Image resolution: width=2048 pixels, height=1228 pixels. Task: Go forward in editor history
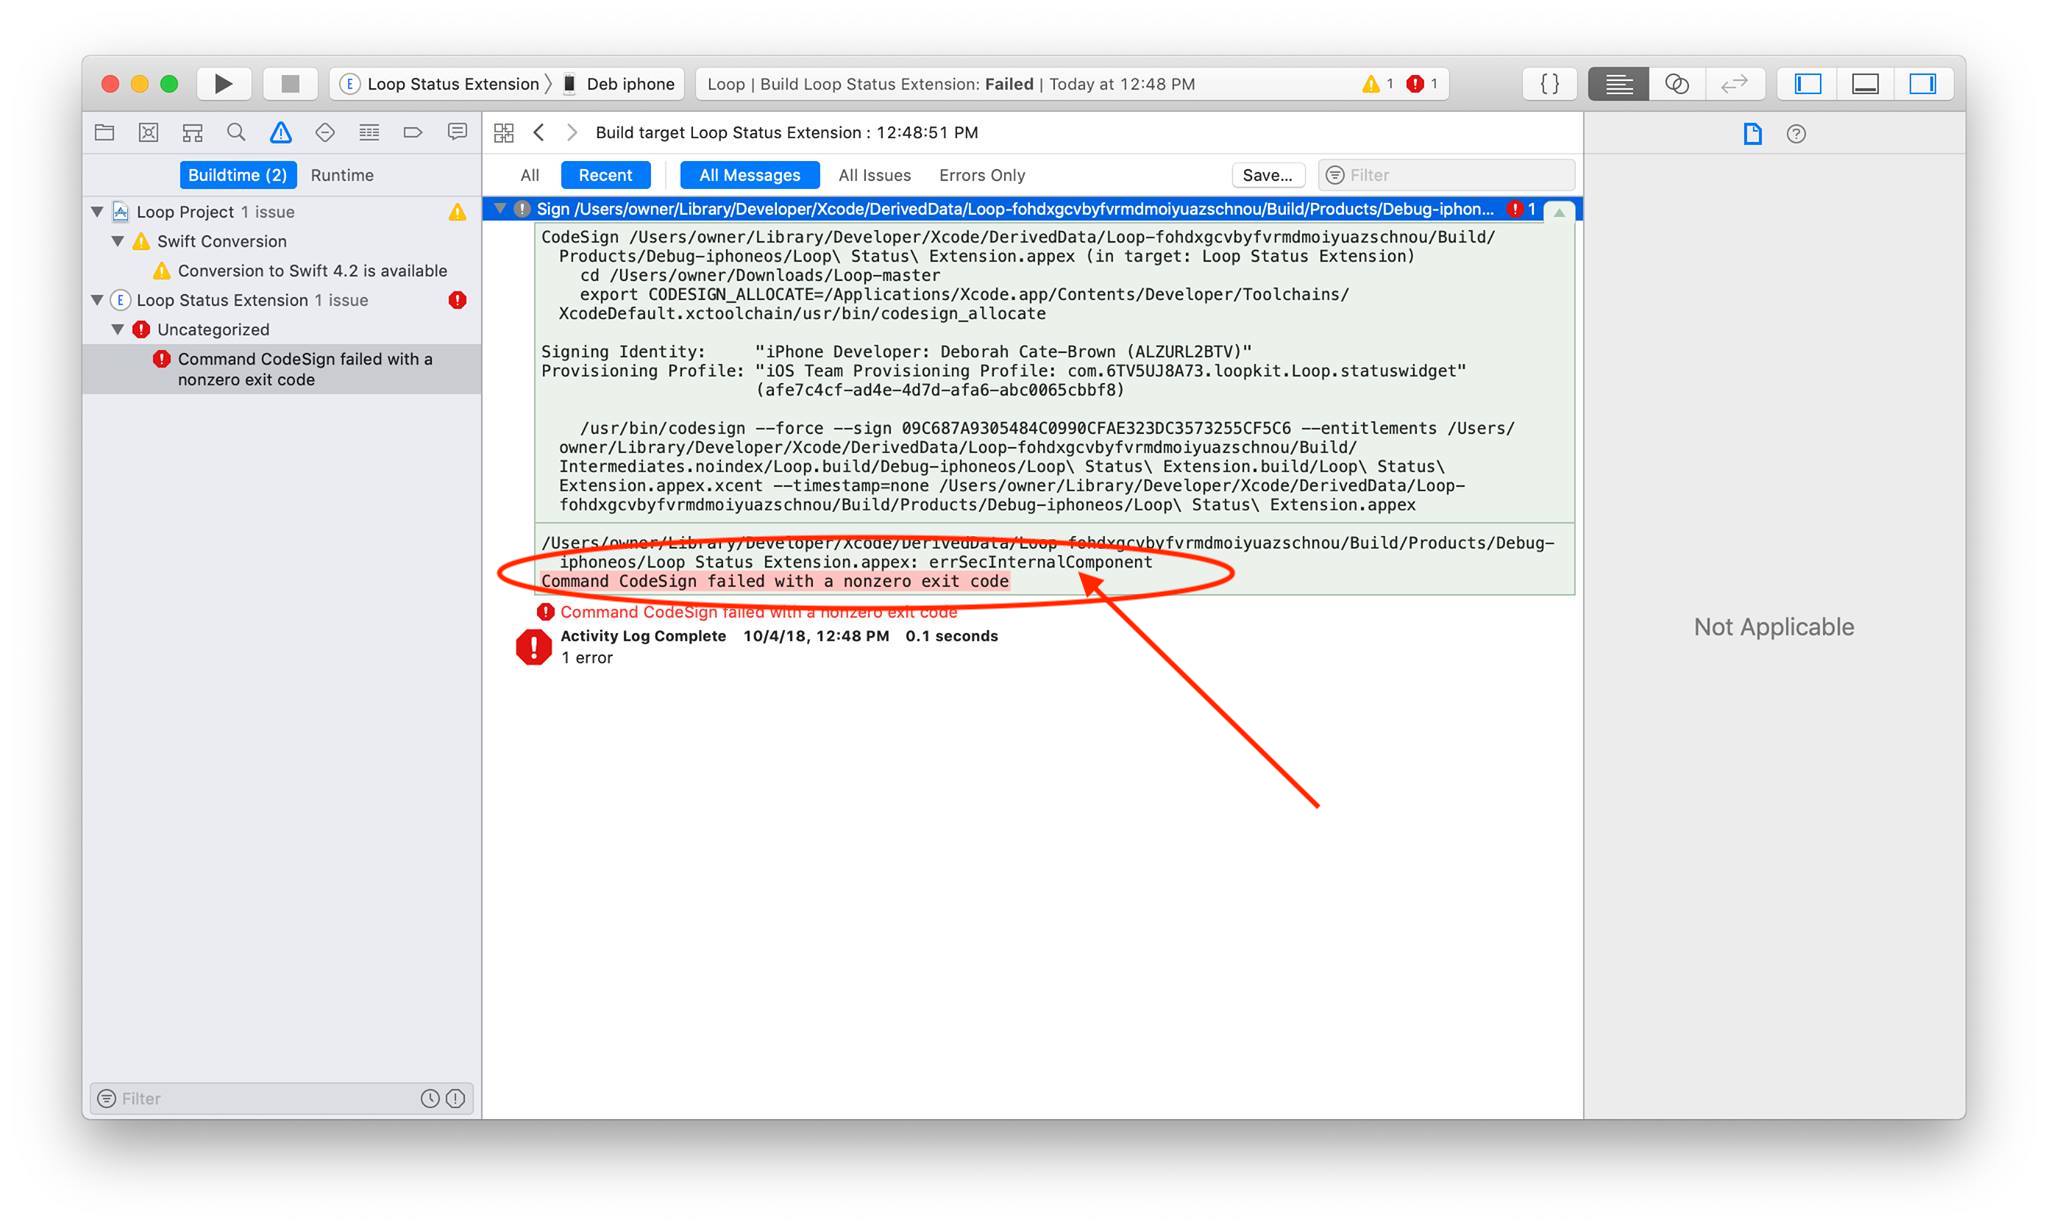(572, 132)
